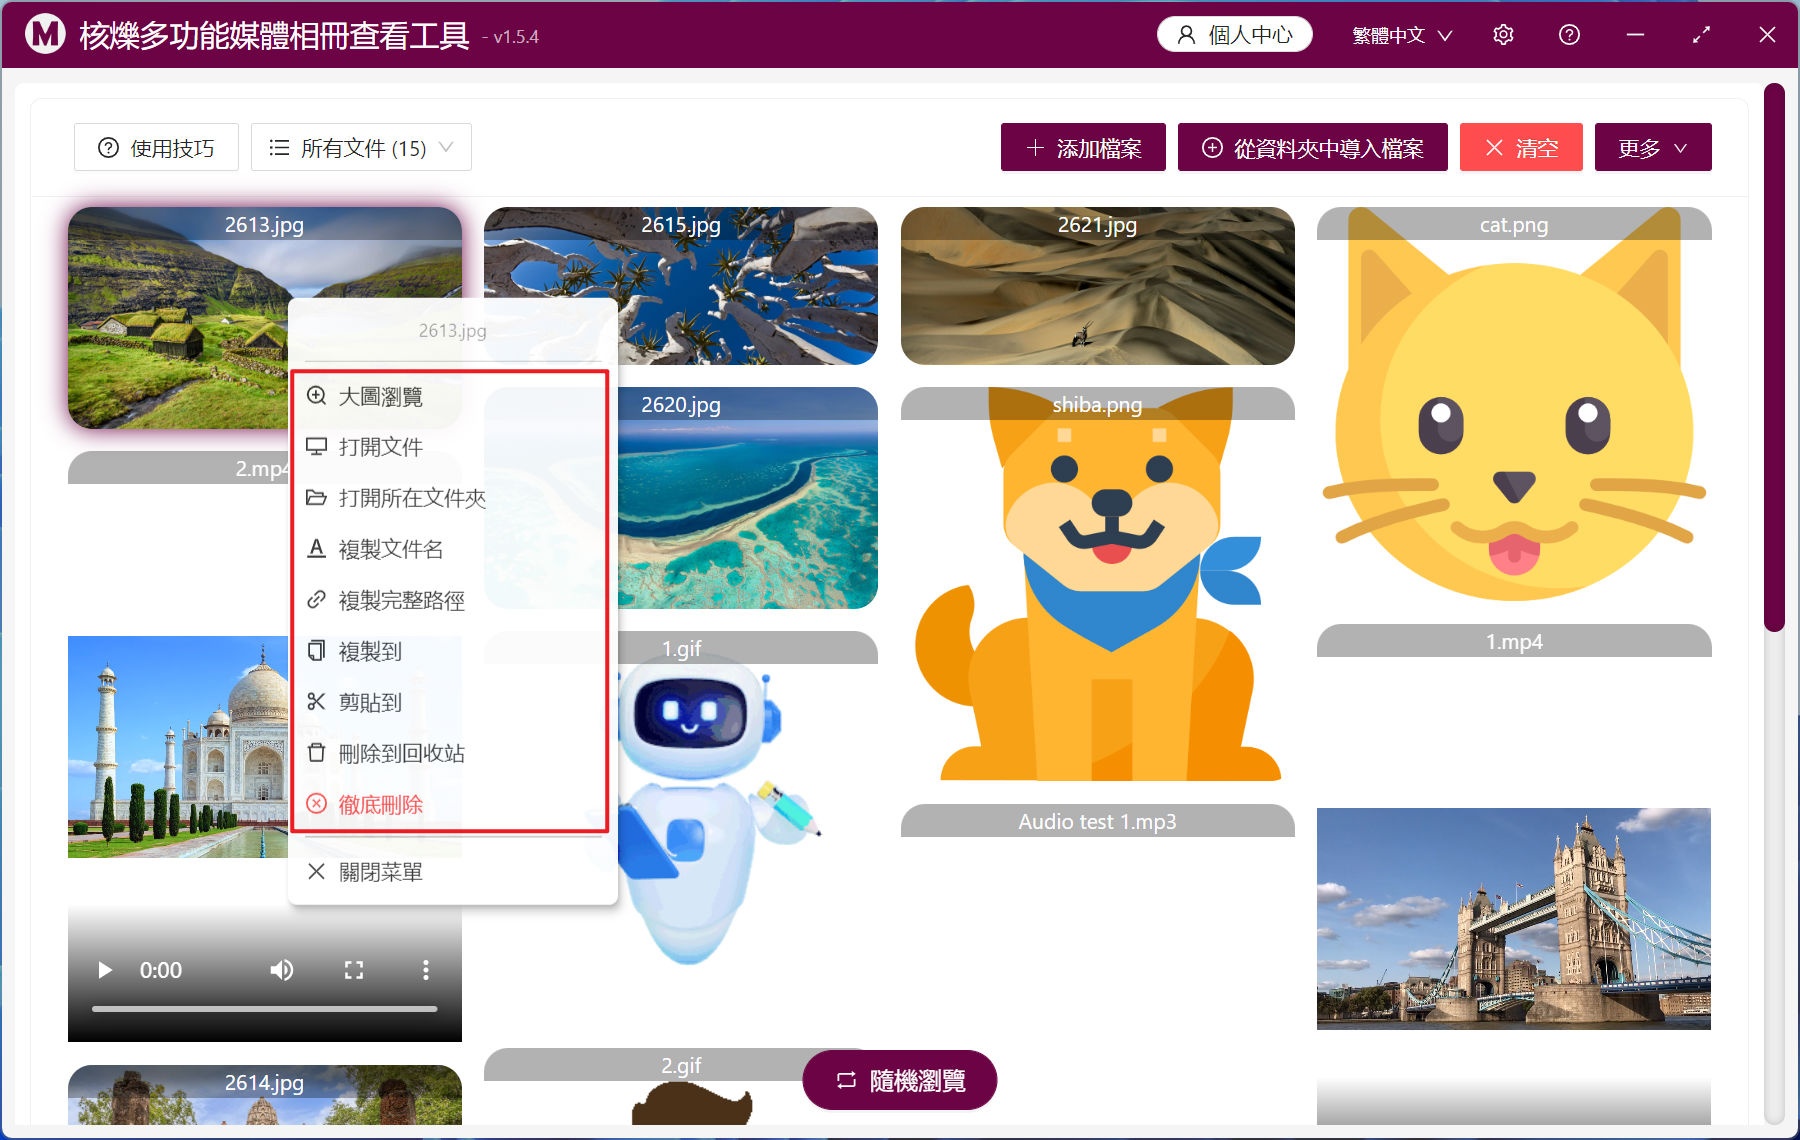
Task: Choose 複製文件名 menu entry
Action: point(450,549)
